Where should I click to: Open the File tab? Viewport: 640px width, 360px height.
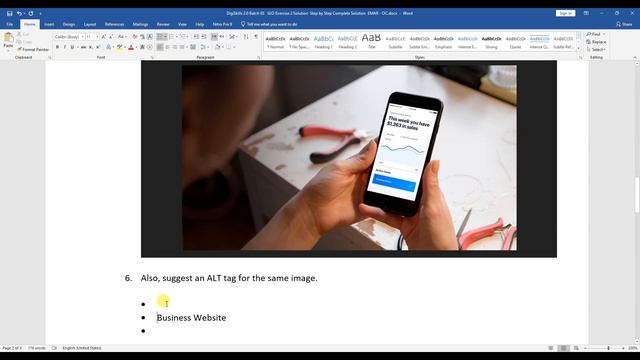click(9, 24)
